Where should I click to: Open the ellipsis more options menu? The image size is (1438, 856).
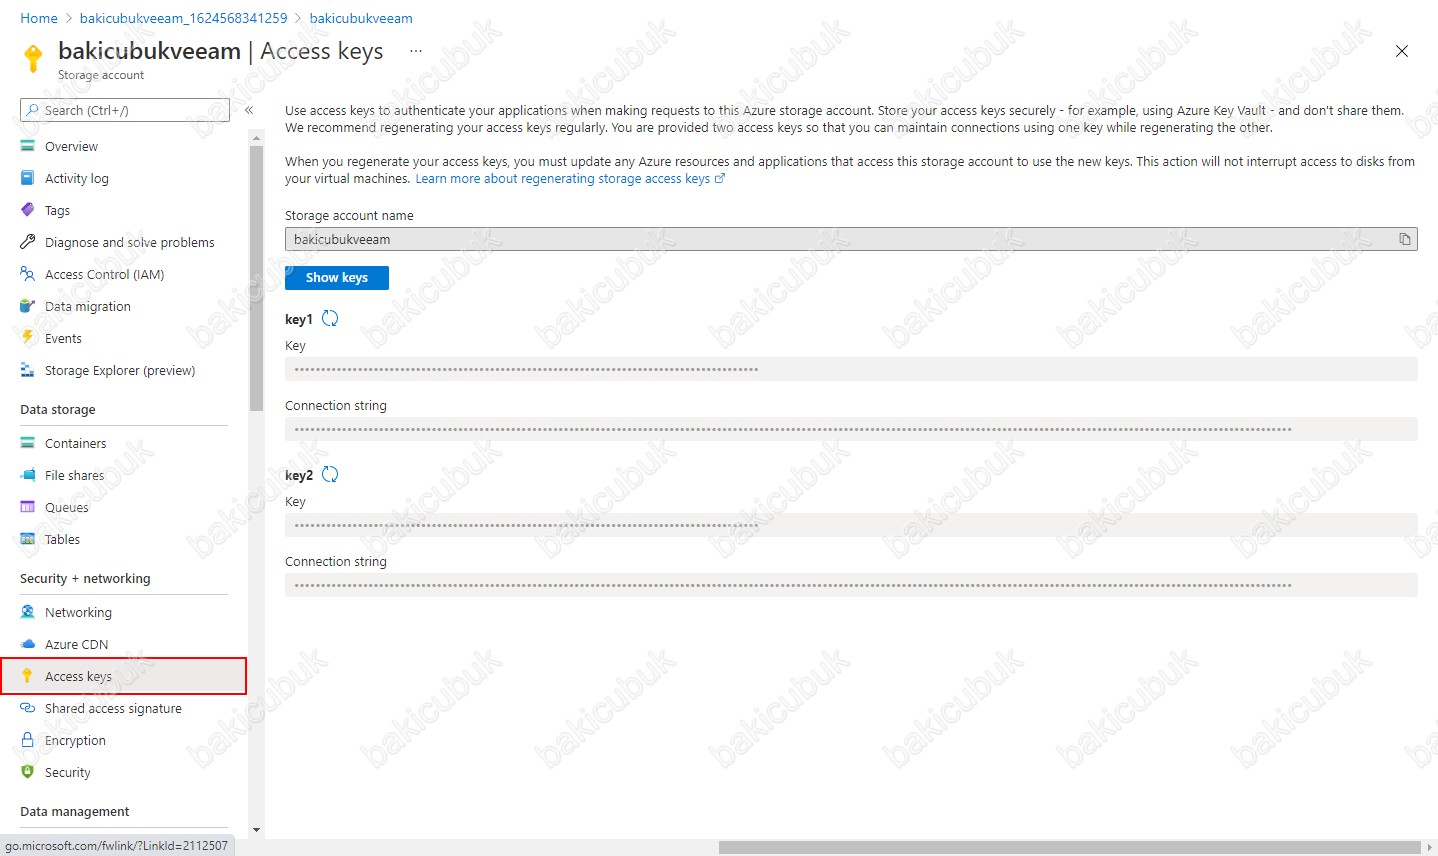pyautogui.click(x=415, y=50)
